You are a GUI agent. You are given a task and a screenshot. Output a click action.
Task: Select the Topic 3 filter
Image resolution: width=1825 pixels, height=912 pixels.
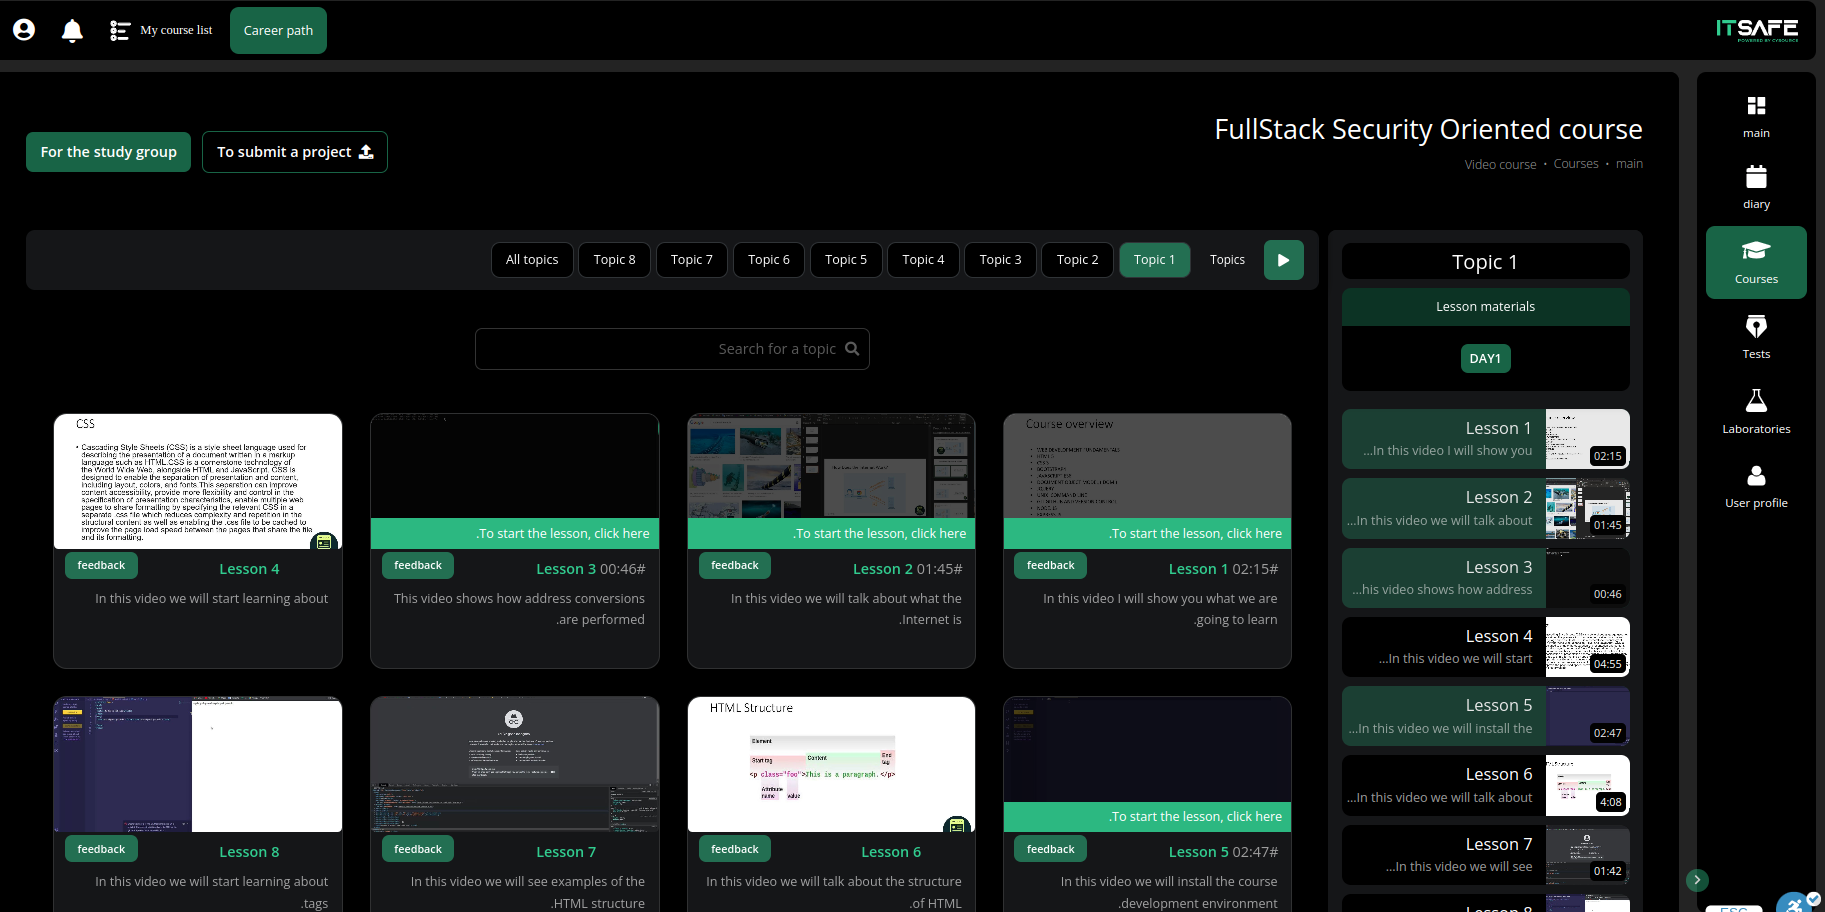[999, 259]
